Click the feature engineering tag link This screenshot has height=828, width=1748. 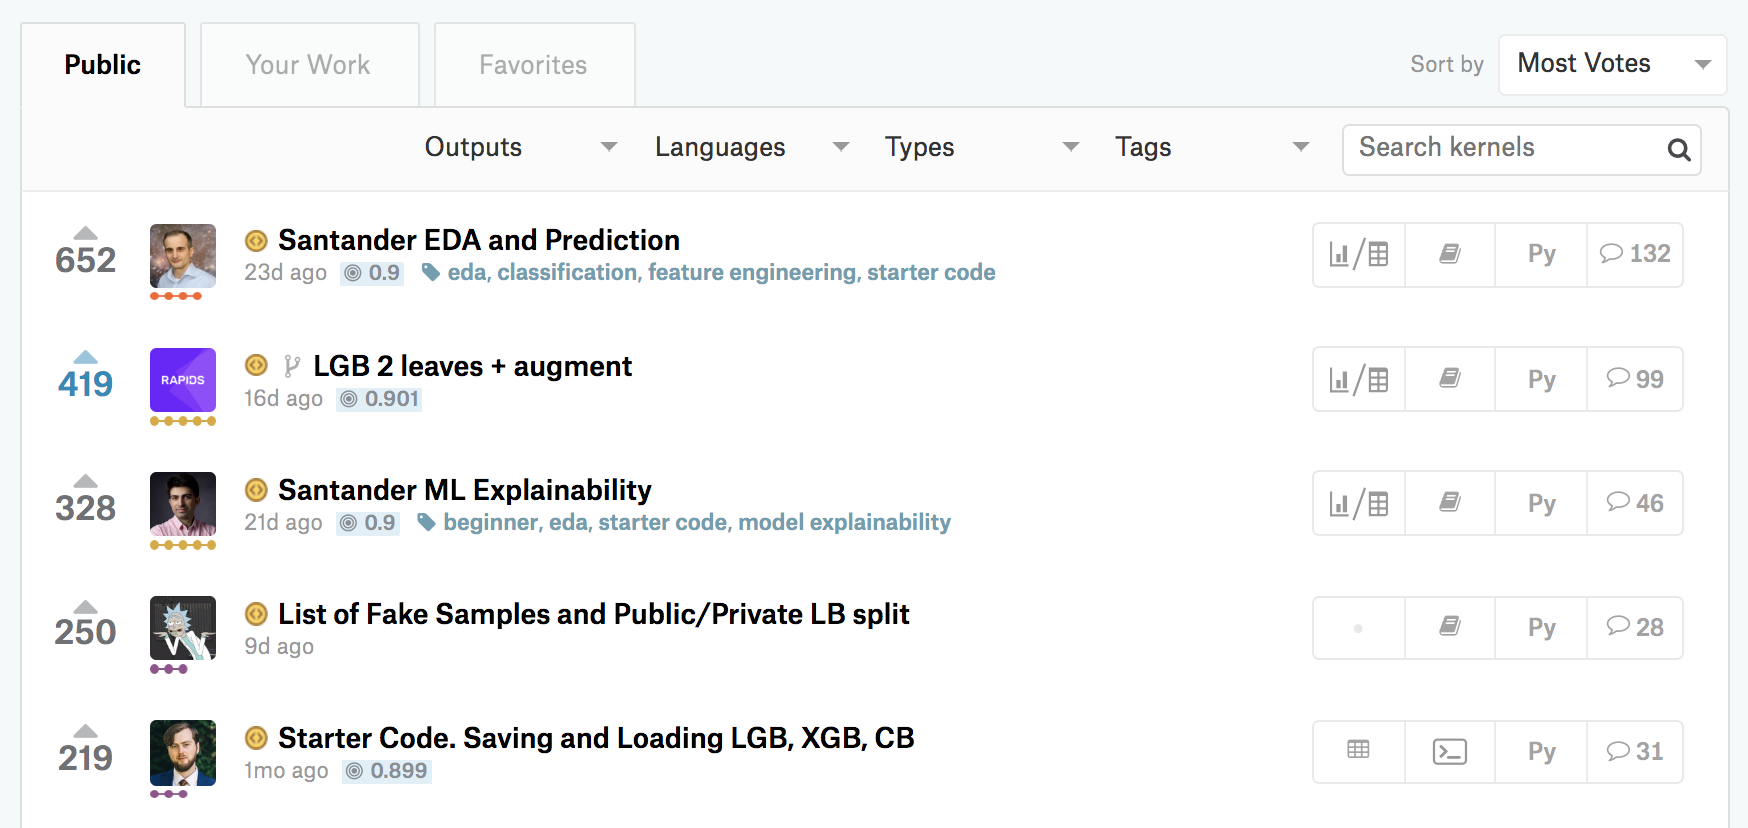pos(752,272)
